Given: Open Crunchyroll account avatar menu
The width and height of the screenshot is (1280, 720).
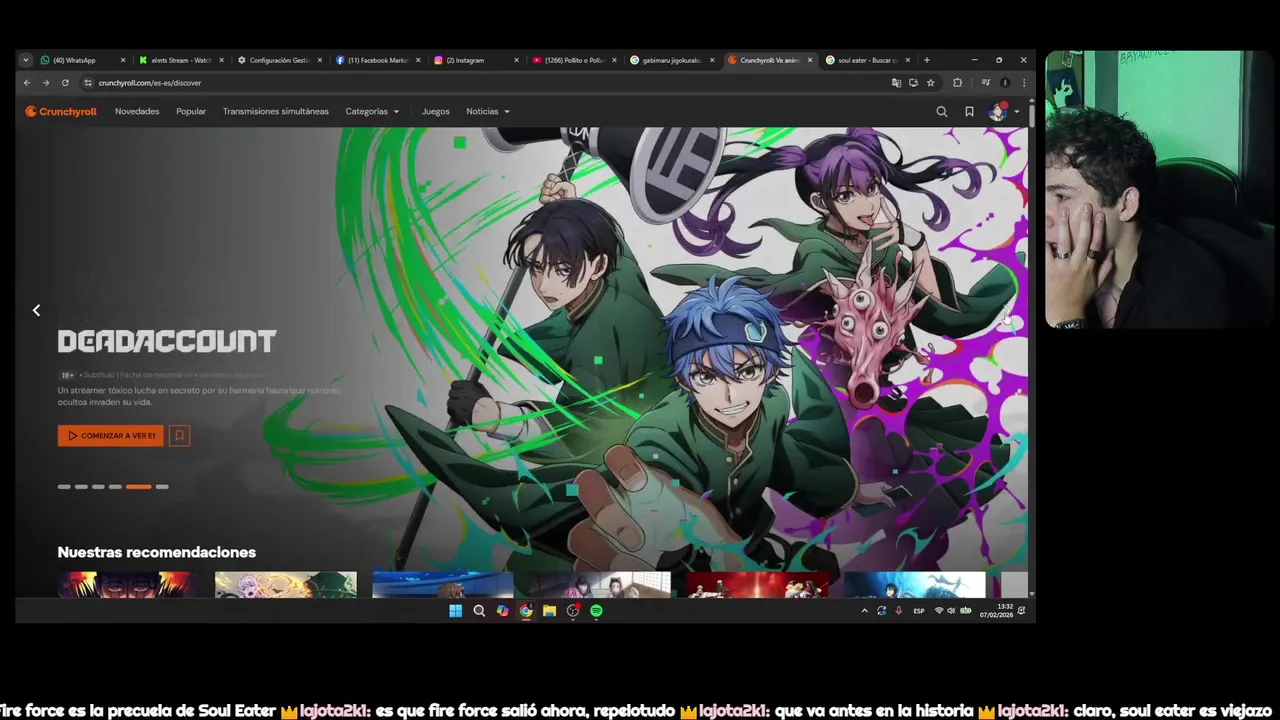Looking at the screenshot, I should tap(1003, 111).
